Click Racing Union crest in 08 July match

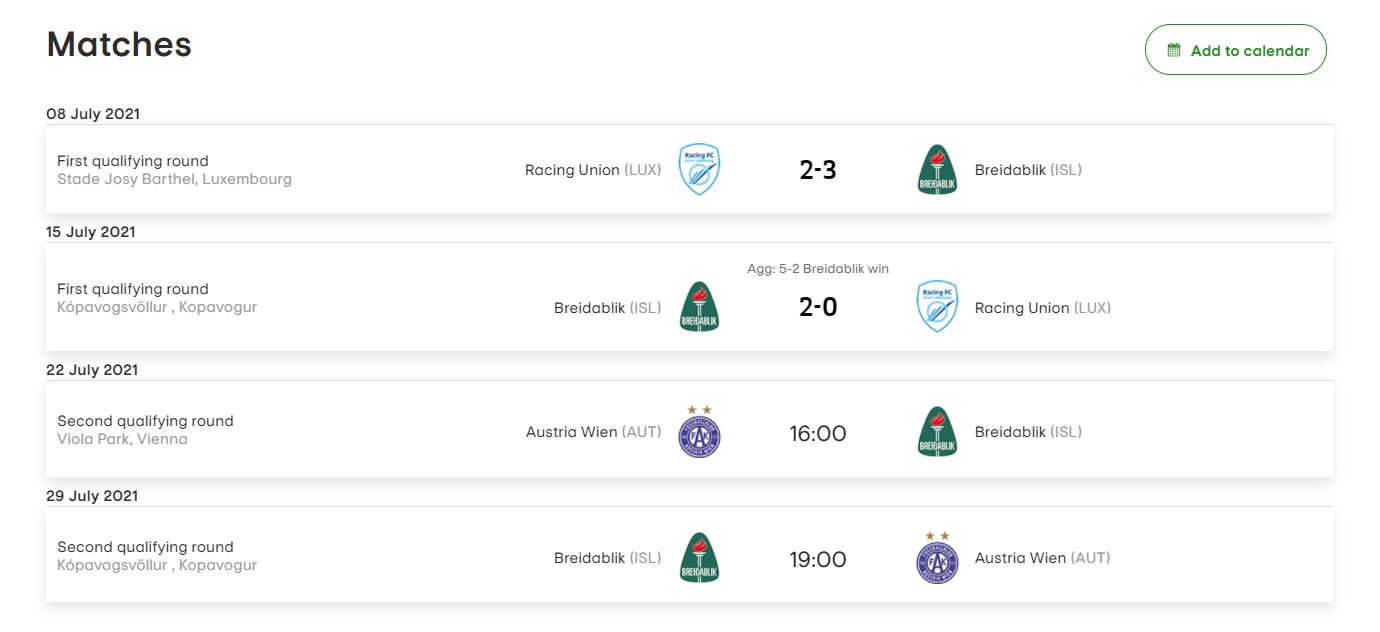(699, 170)
